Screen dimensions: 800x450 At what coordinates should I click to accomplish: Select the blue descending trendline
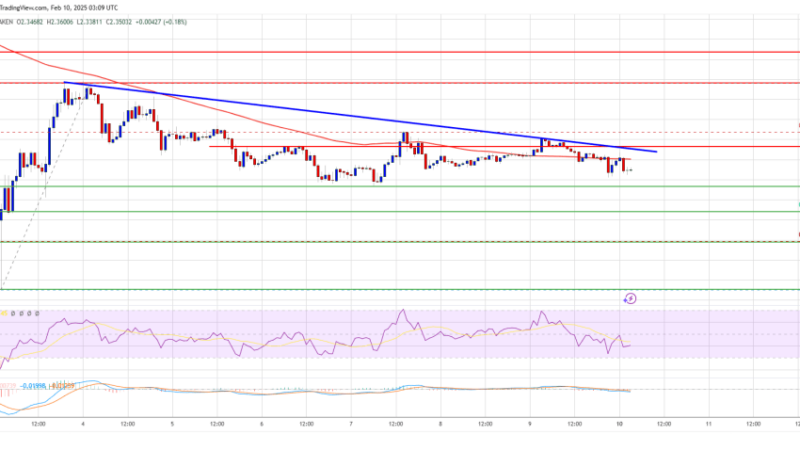360,117
